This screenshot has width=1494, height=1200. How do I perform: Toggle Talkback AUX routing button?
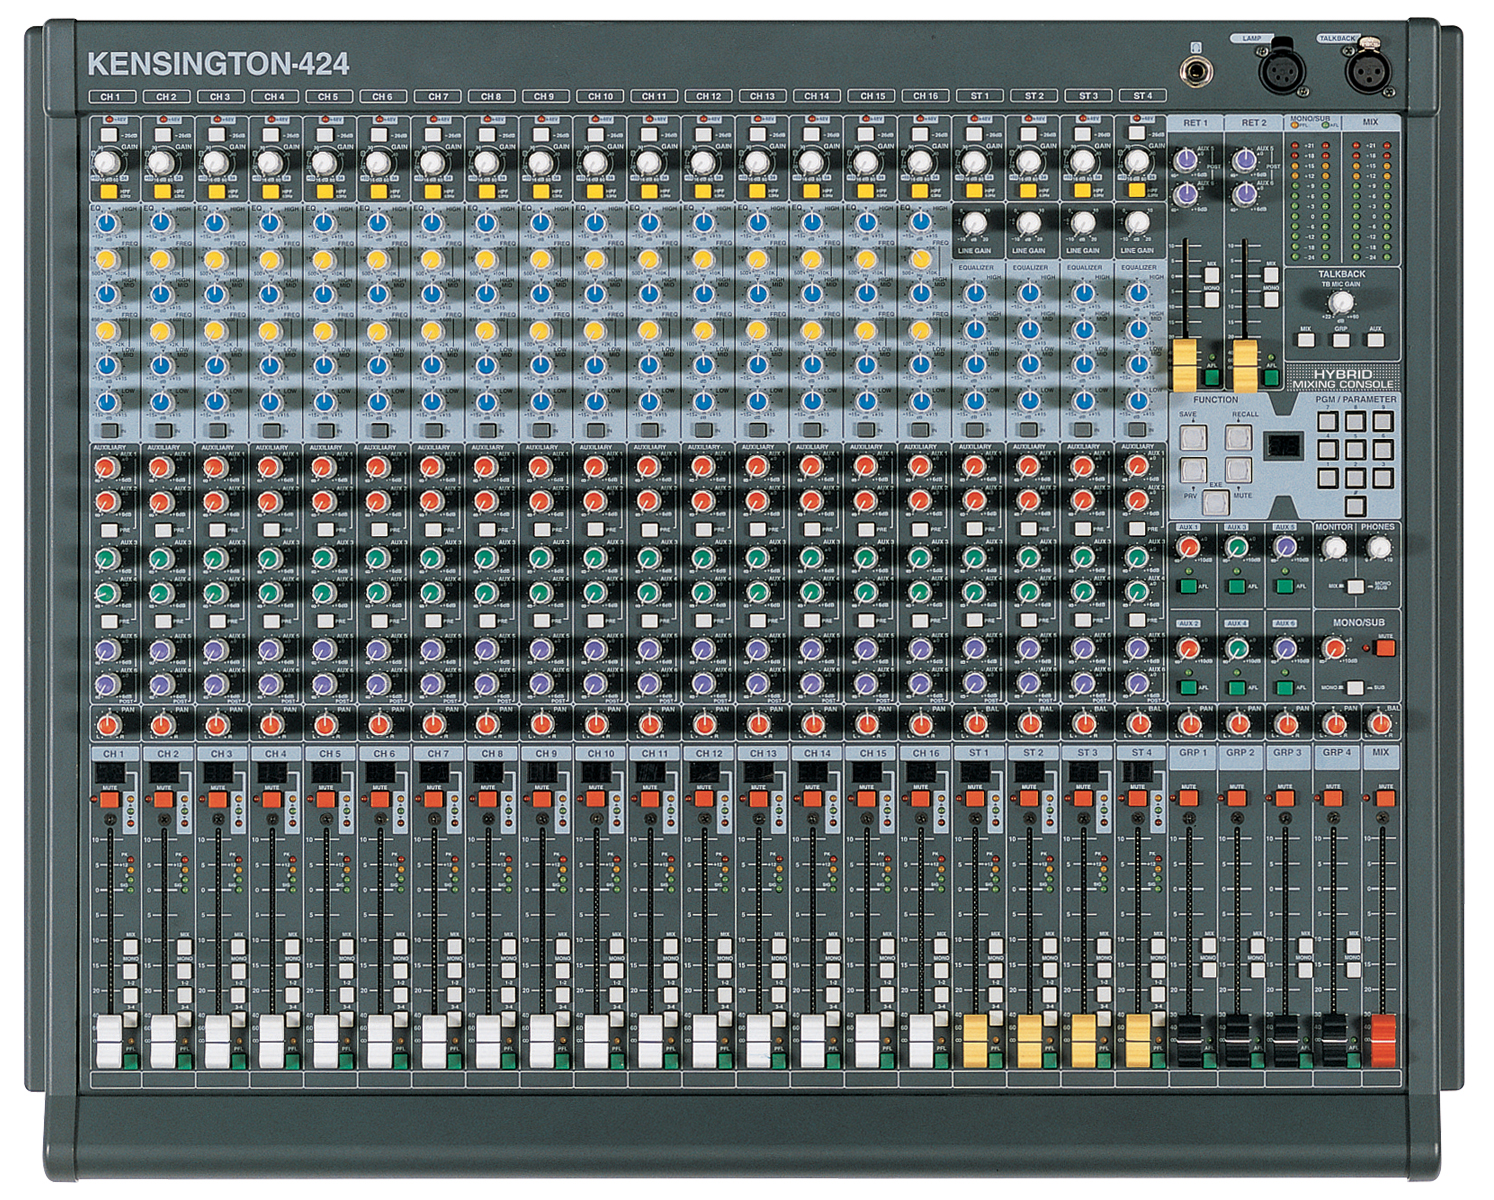click(1376, 340)
